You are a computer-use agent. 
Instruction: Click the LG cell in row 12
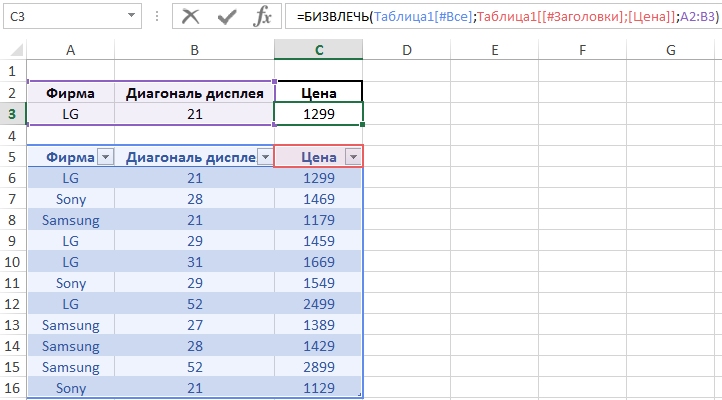click(70, 304)
